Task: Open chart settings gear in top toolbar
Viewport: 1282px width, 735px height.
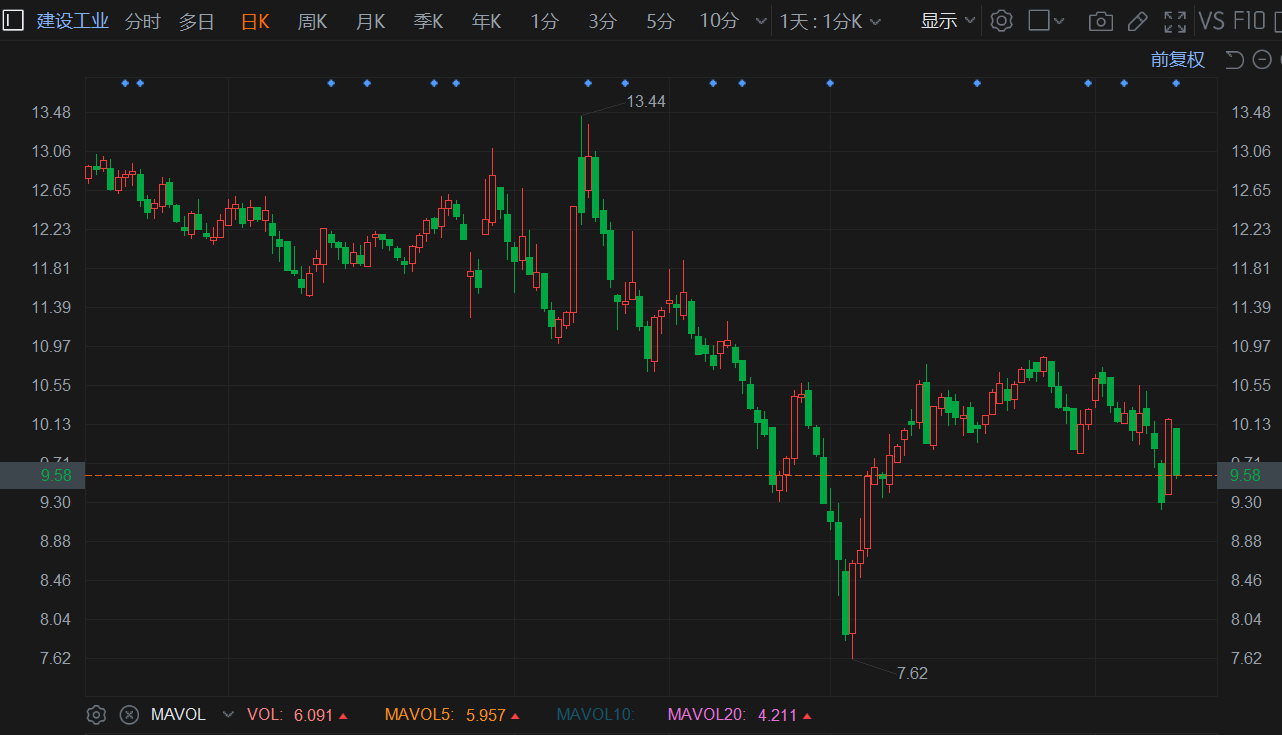Action: [x=1001, y=21]
